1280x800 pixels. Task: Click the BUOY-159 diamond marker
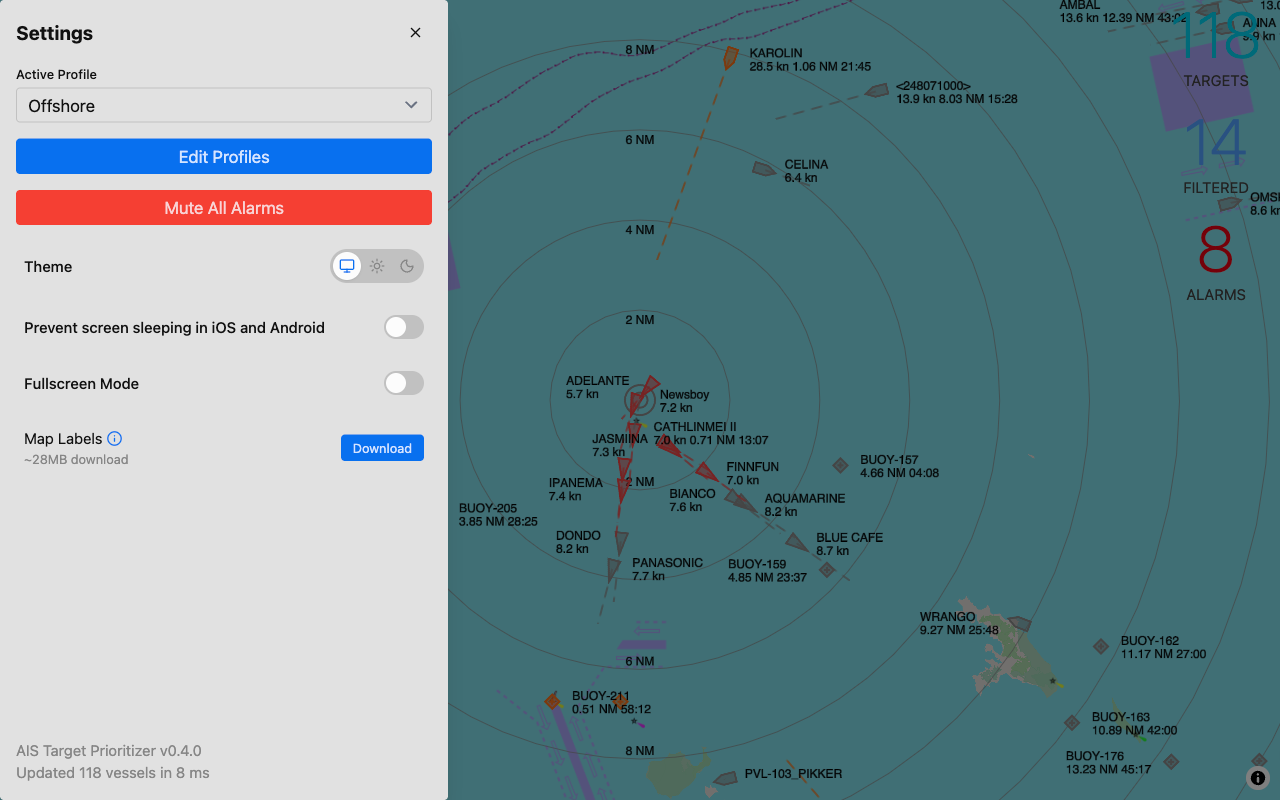(x=827, y=570)
